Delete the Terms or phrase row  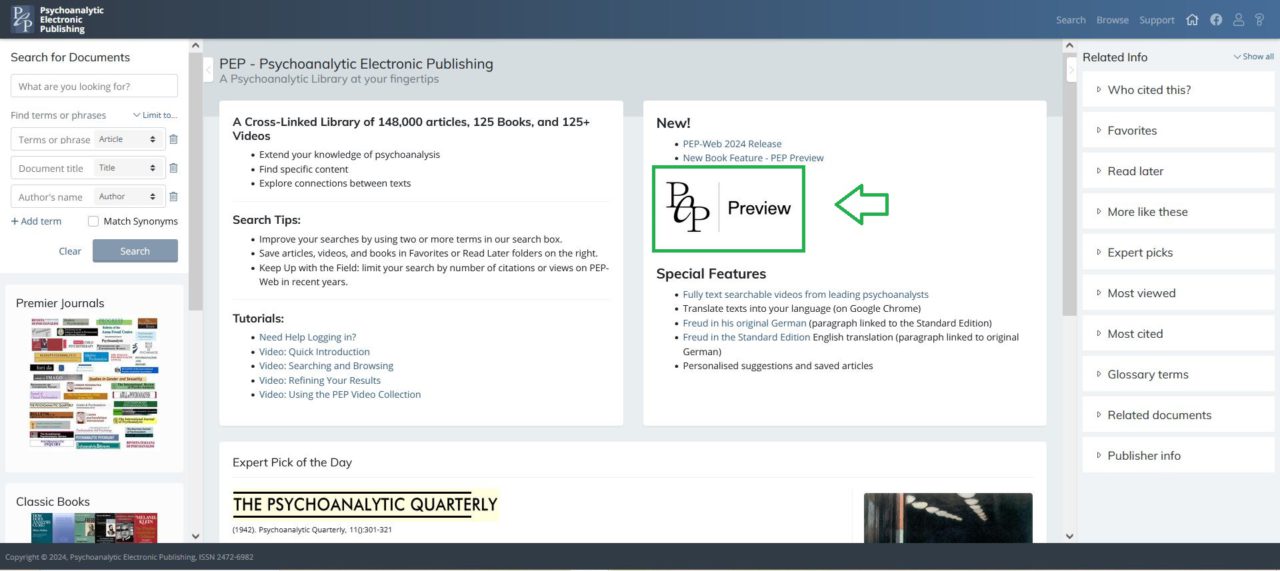point(173,140)
